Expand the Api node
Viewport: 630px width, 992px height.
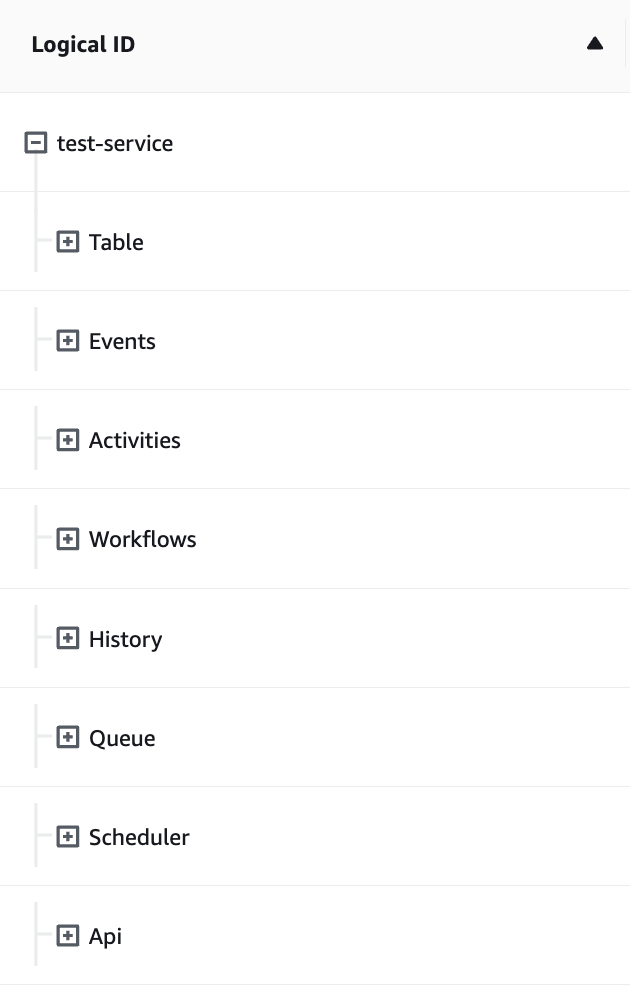click(x=67, y=936)
